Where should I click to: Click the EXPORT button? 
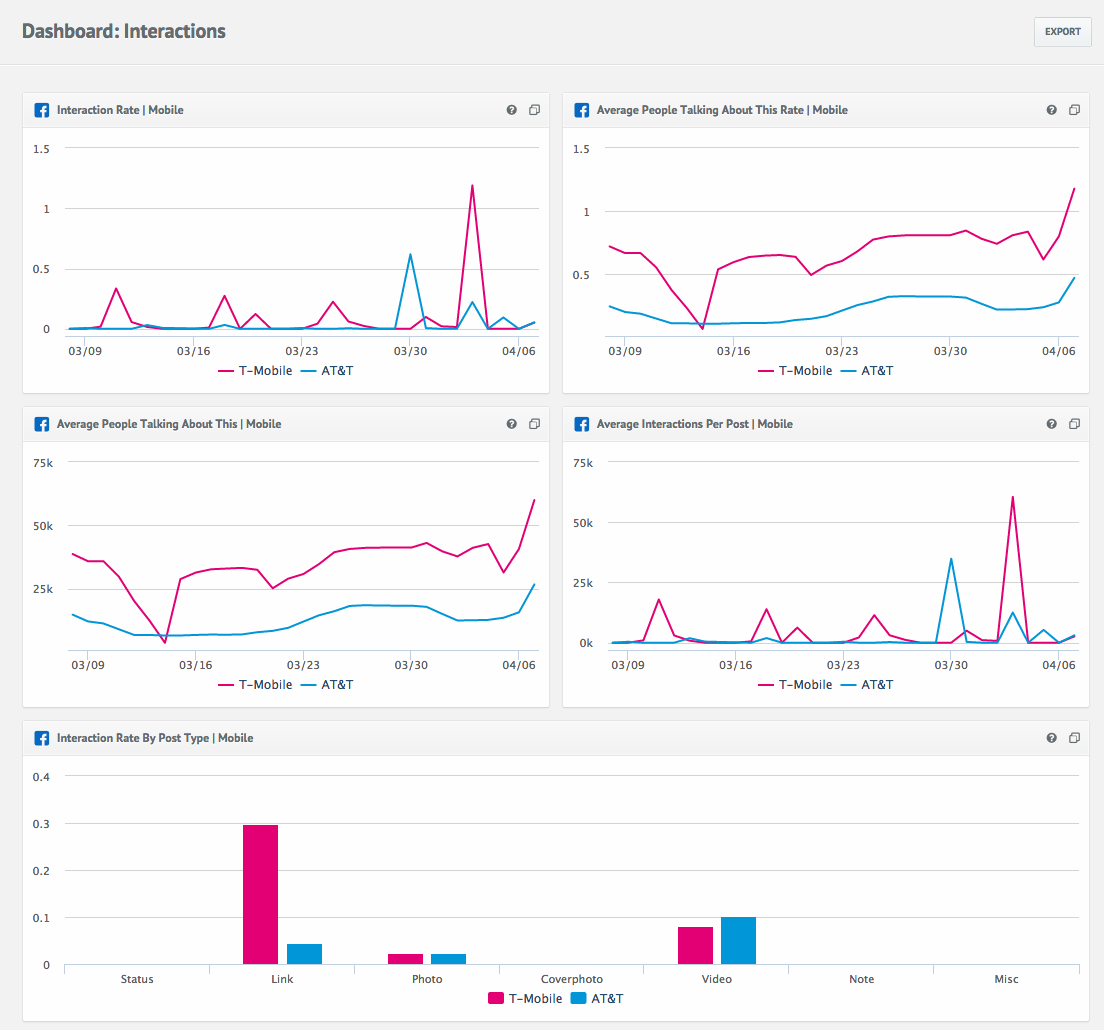pyautogui.click(x=1062, y=31)
